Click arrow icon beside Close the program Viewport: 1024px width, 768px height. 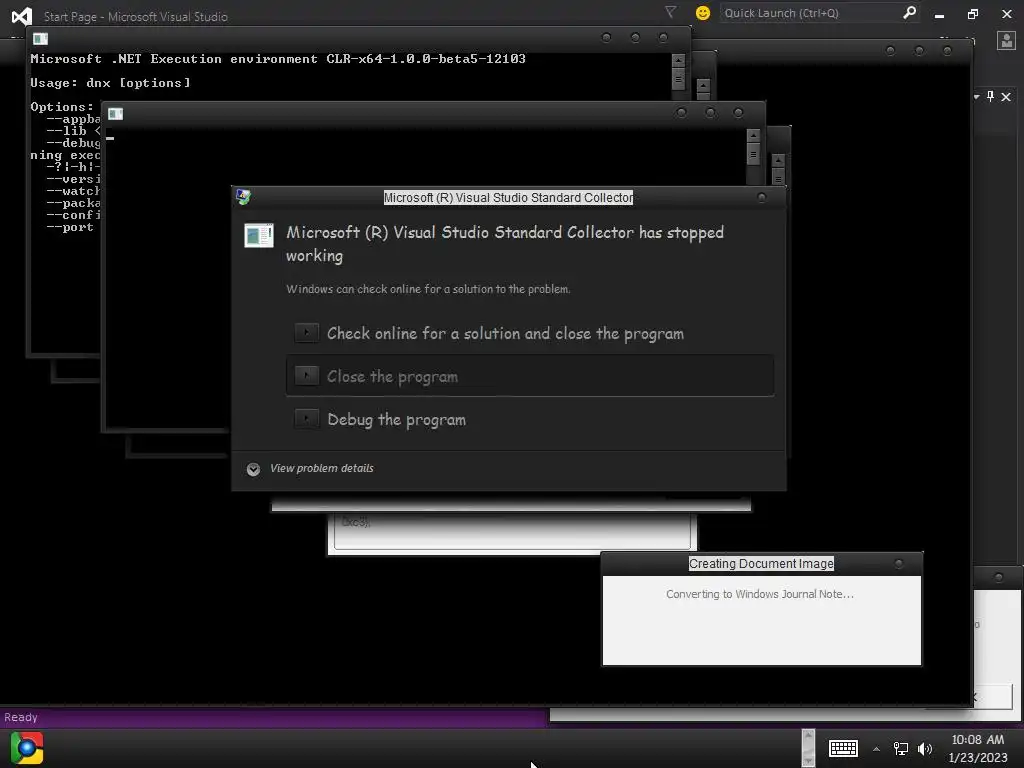306,376
